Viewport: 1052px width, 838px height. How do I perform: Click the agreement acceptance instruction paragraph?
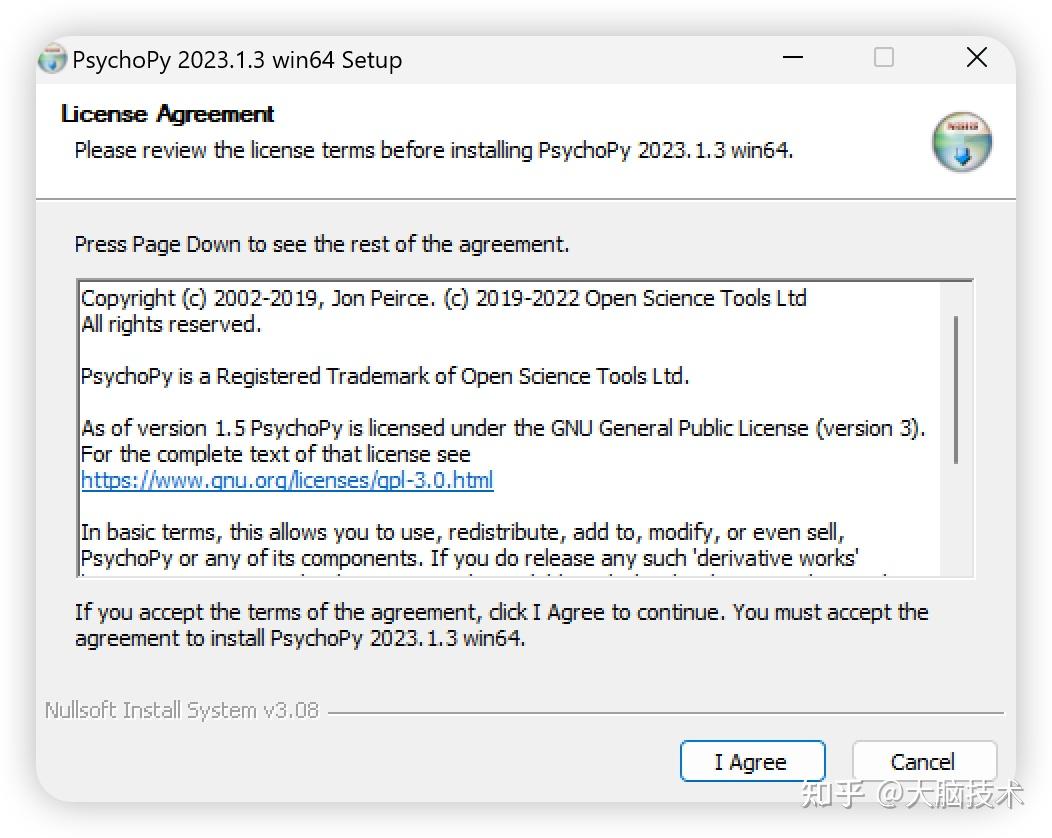(x=500, y=625)
